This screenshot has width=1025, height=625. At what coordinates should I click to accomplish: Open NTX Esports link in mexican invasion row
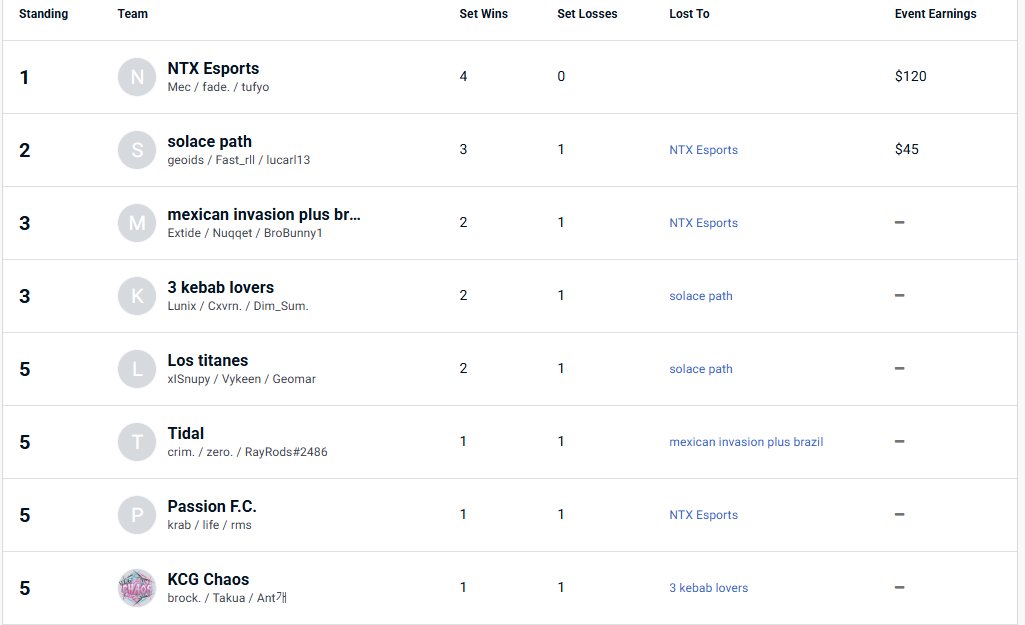pos(703,223)
